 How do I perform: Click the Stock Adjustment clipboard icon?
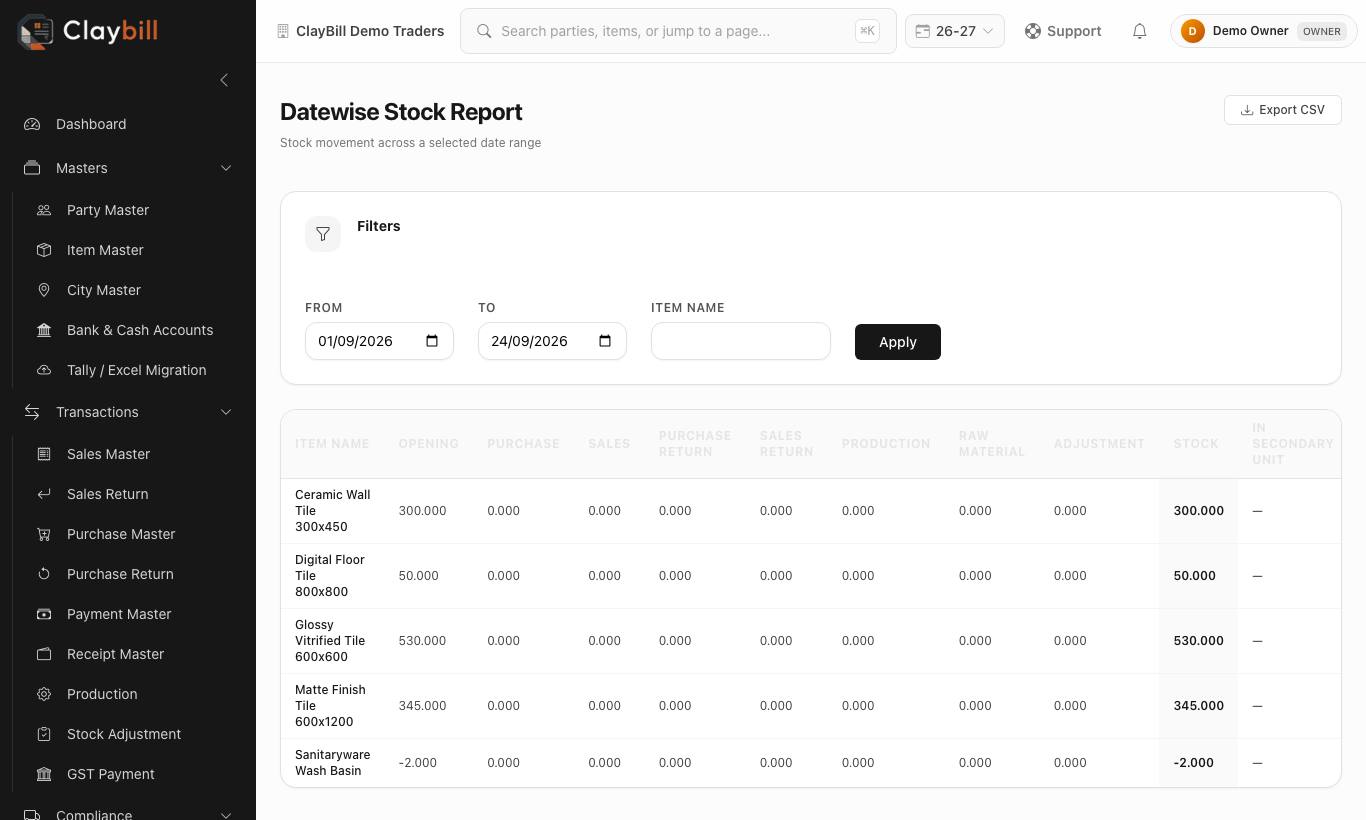[x=44, y=734]
